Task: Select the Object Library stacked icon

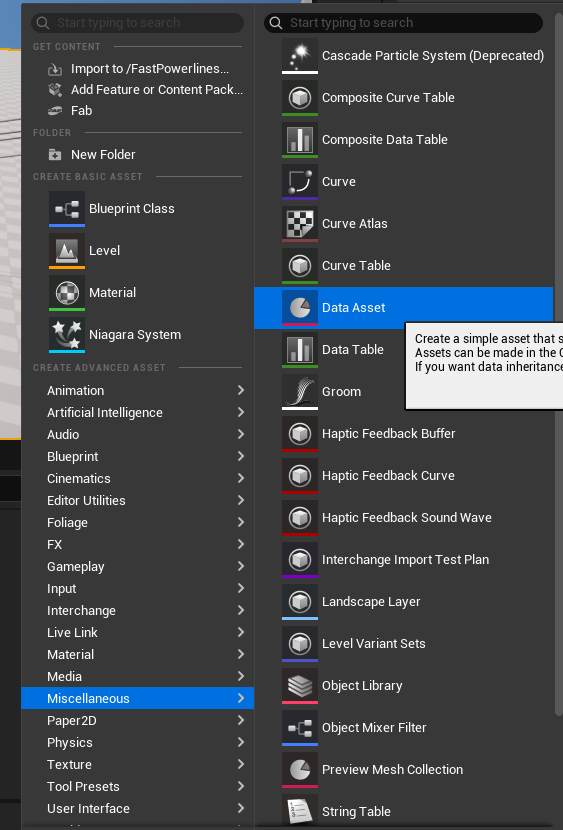Action: pyautogui.click(x=300, y=685)
